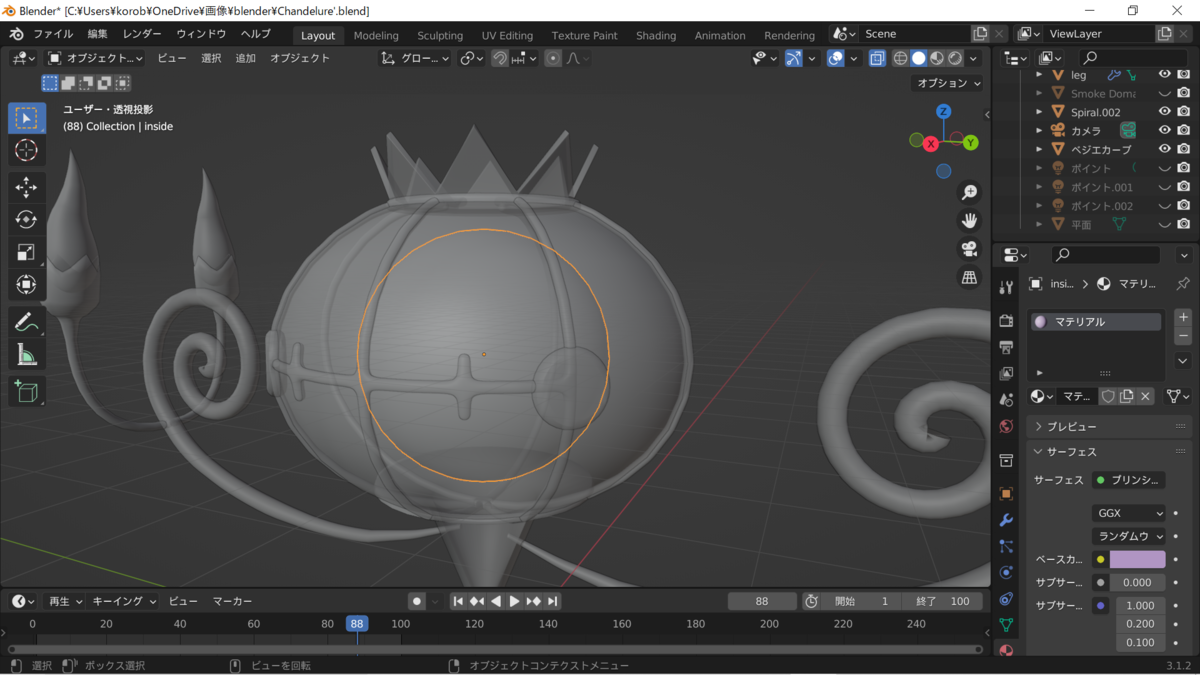Select the Rotate tool
The width and height of the screenshot is (1200, 675).
click(x=27, y=220)
